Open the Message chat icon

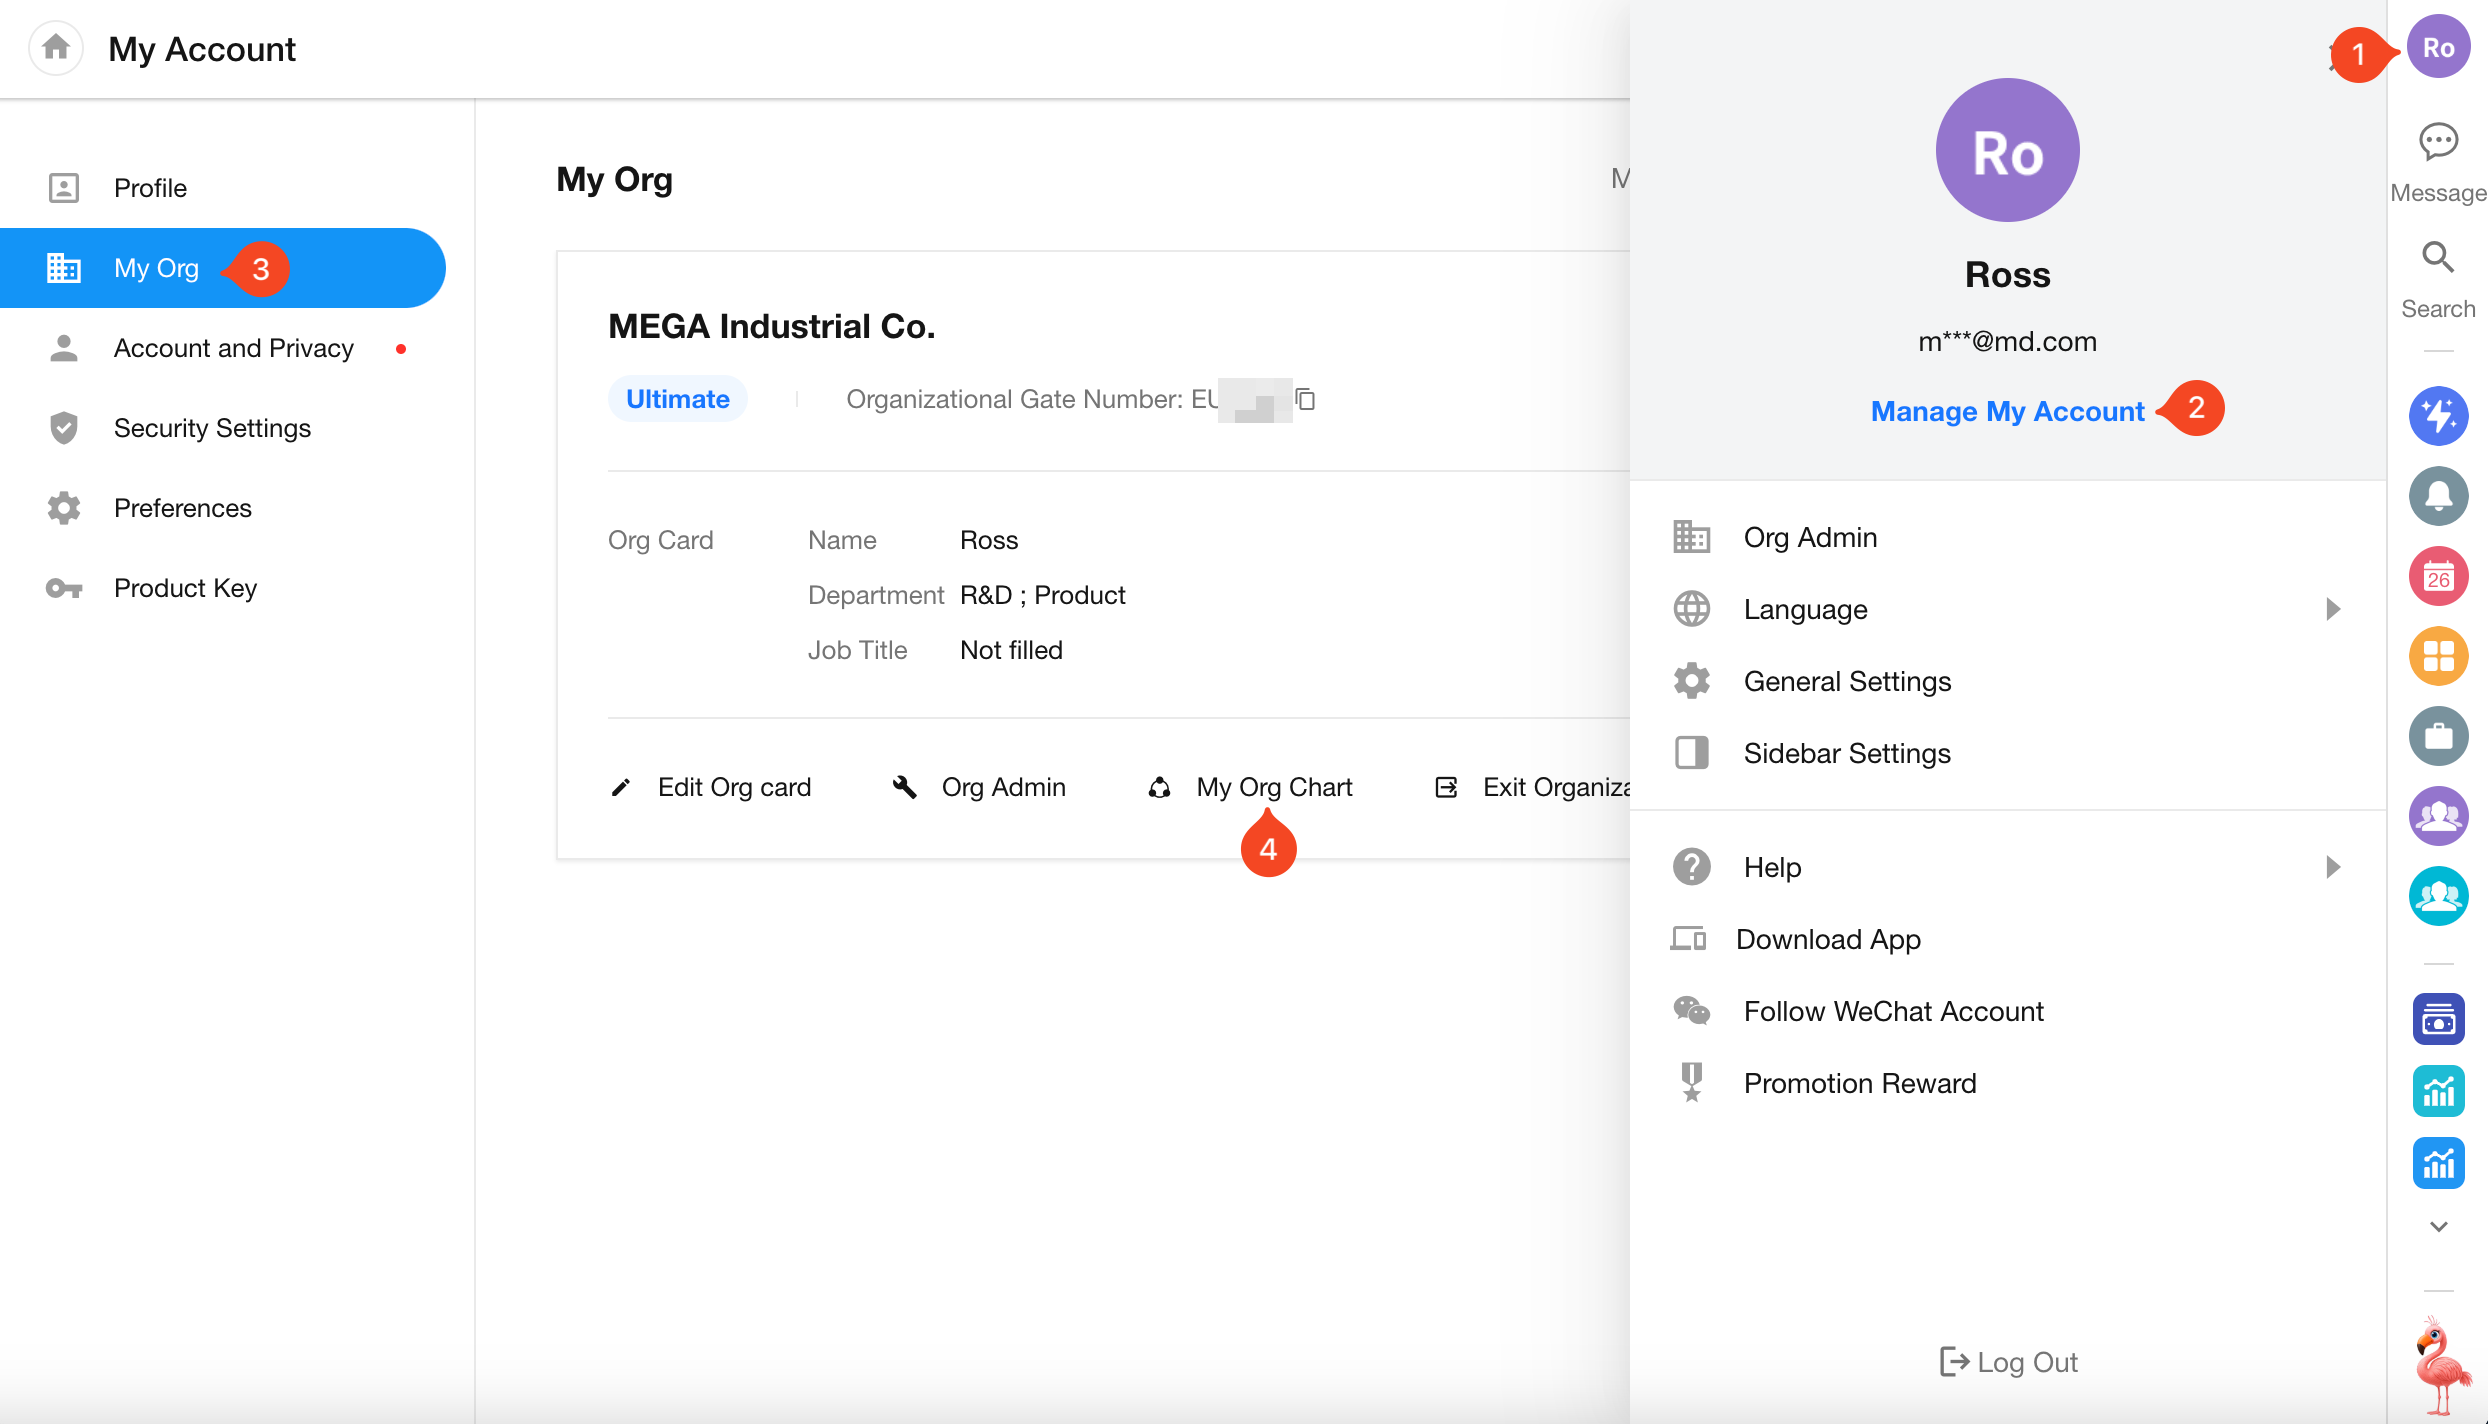pos(2438,142)
